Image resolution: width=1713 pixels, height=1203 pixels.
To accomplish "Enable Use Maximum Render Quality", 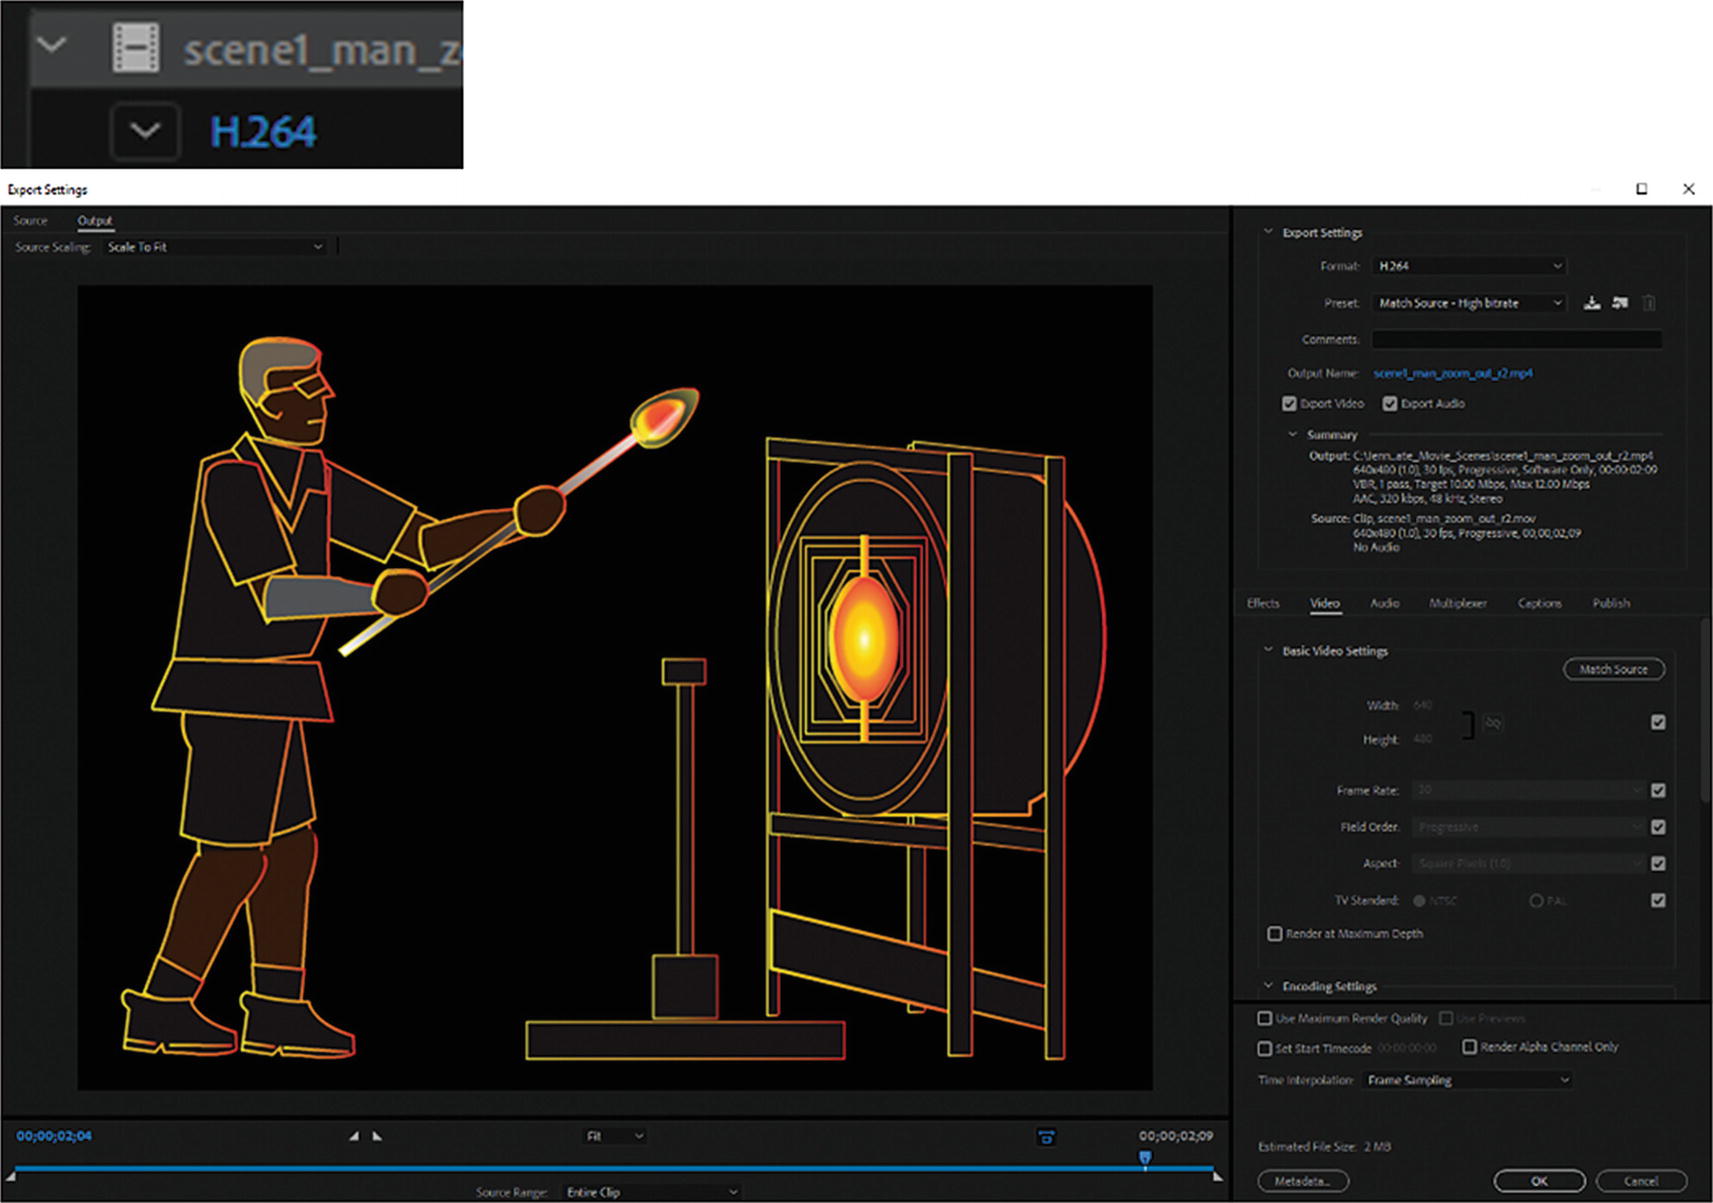I will coord(1265,1018).
